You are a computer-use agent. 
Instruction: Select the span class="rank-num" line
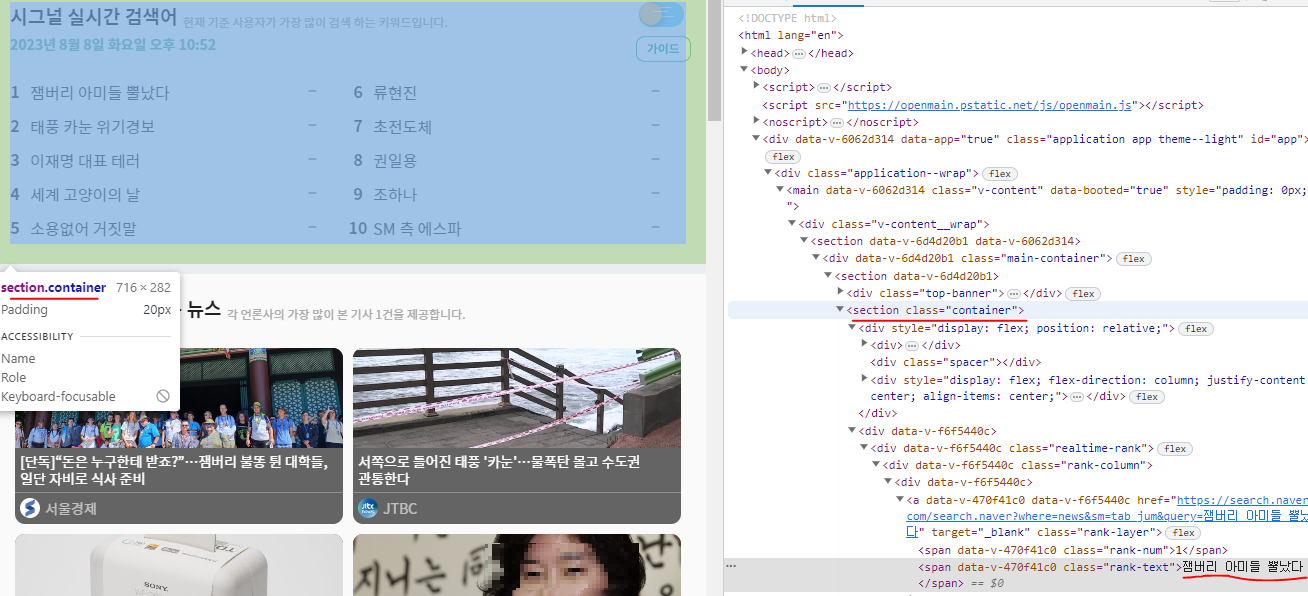(x=1072, y=550)
